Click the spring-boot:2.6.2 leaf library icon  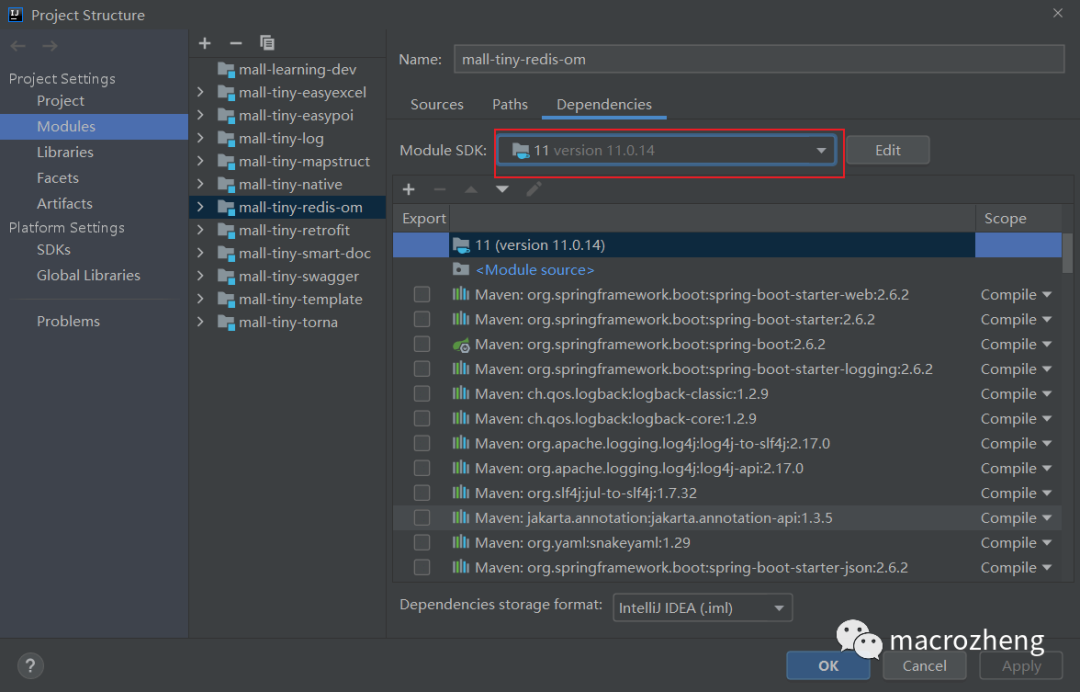461,344
